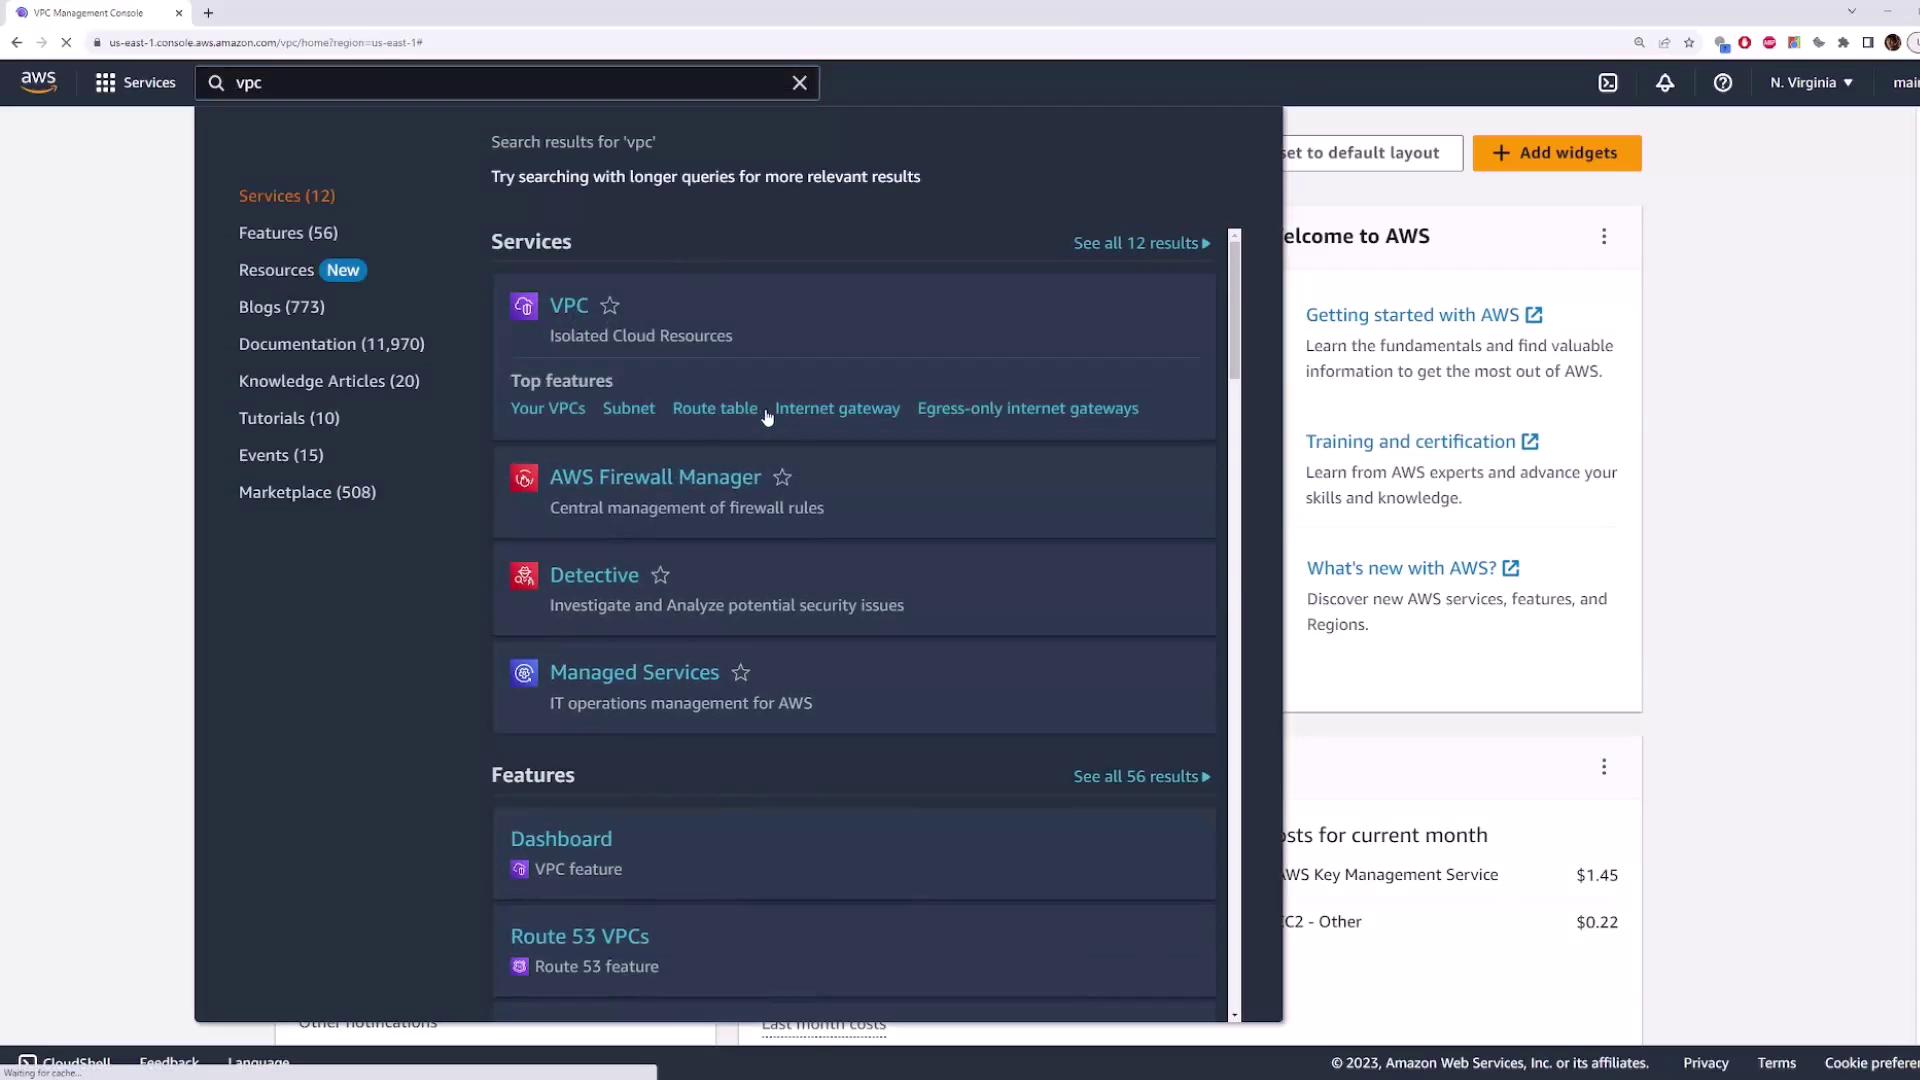This screenshot has width=1920, height=1080.
Task: Select the Features (56) category
Action: 288,233
